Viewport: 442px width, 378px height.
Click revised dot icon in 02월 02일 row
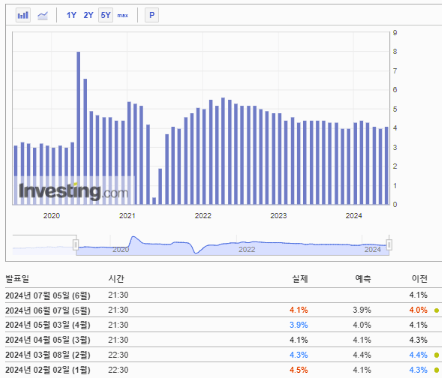pyautogui.click(x=437, y=370)
